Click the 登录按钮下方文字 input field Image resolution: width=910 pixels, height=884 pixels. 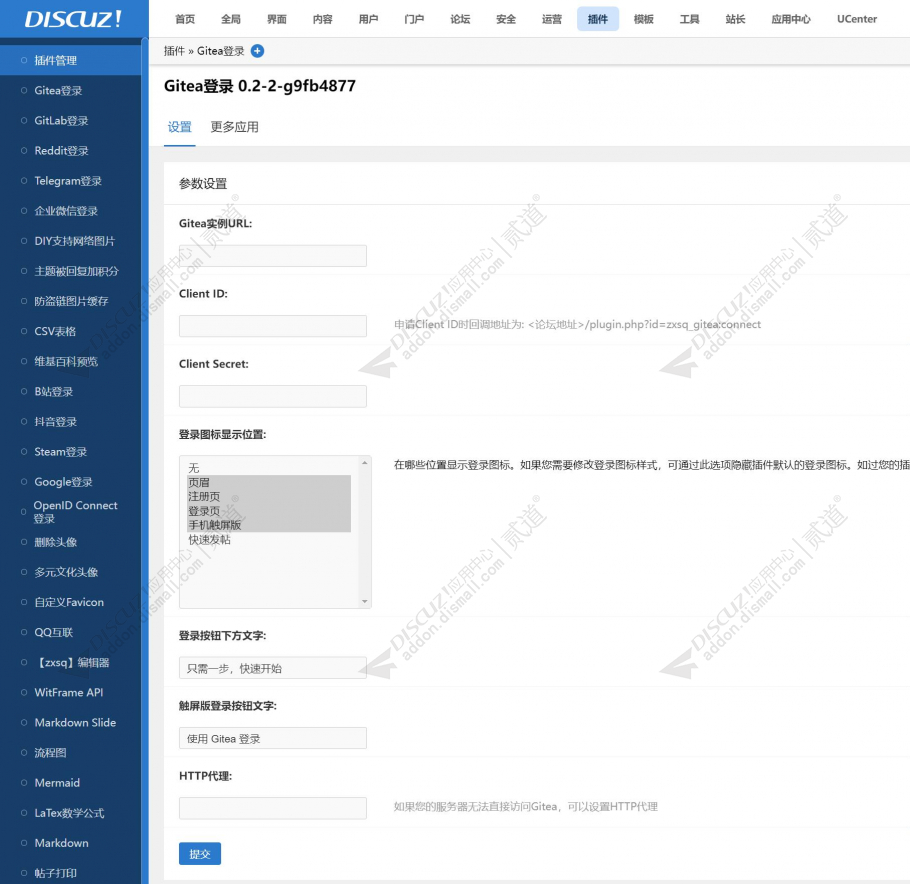[x=273, y=668]
